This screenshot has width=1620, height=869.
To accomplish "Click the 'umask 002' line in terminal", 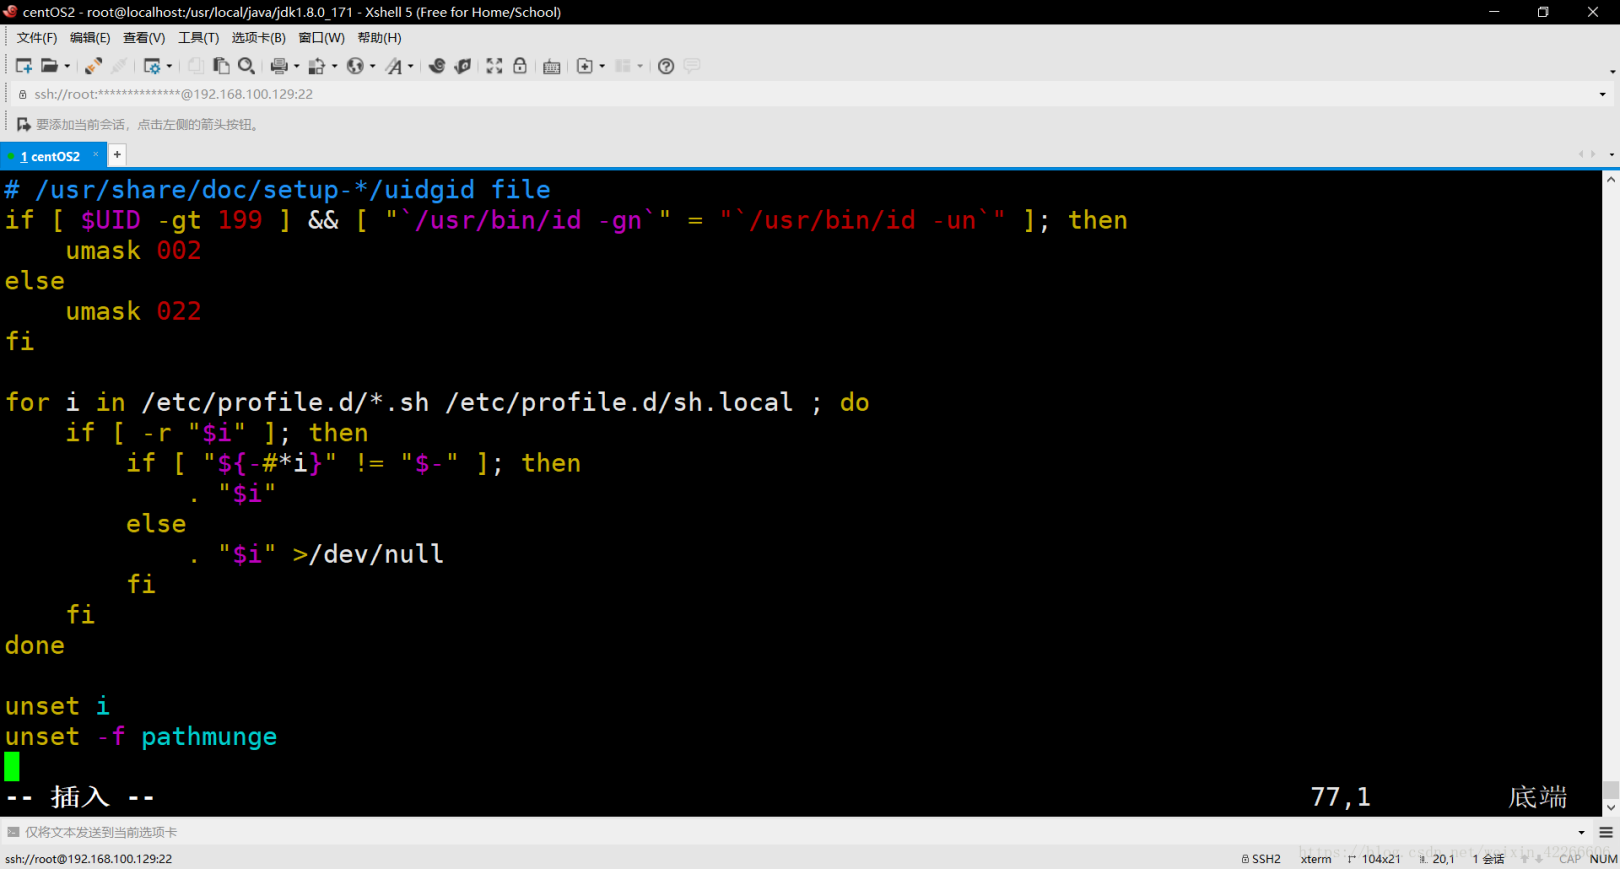I will point(133,251).
